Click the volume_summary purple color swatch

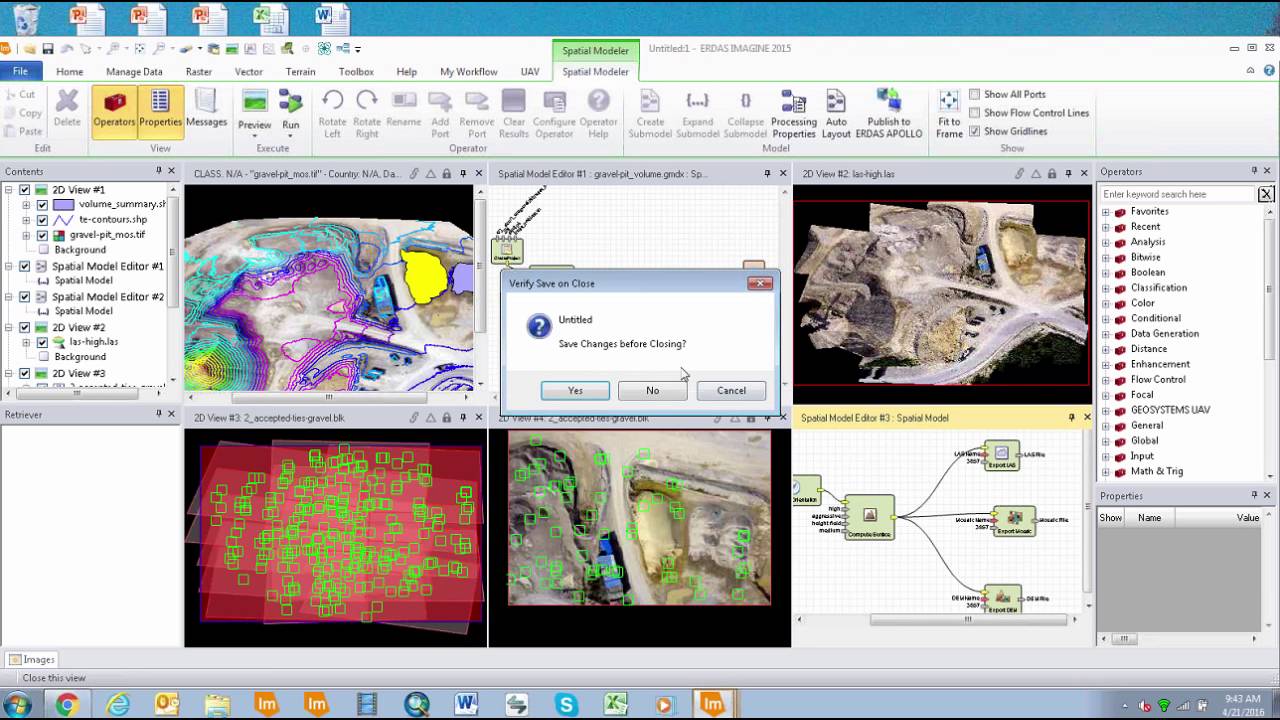coord(63,205)
